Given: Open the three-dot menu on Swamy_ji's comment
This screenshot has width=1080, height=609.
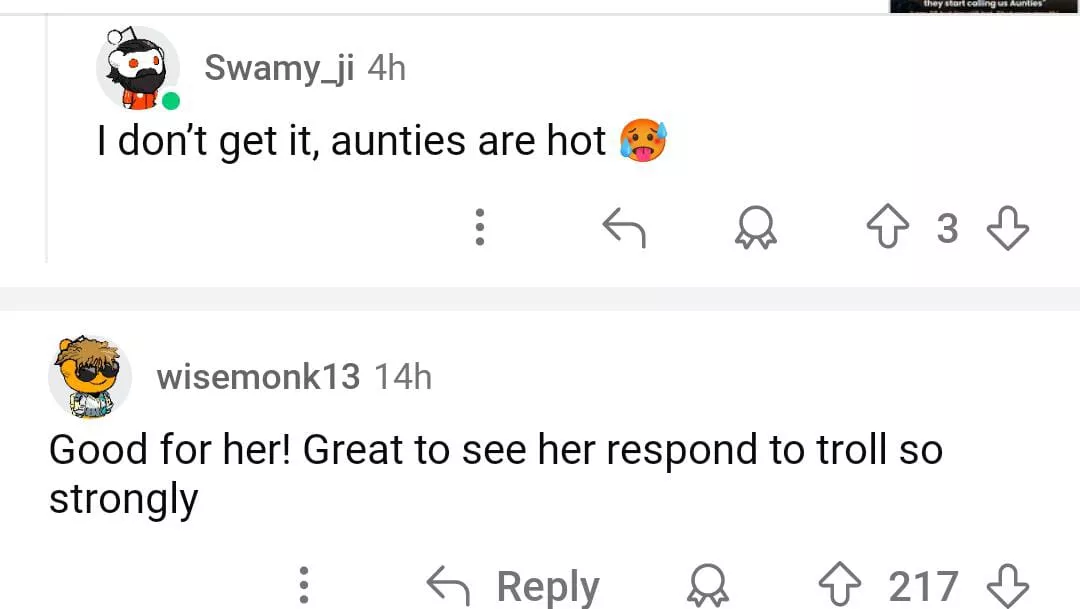Looking at the screenshot, I should [480, 229].
